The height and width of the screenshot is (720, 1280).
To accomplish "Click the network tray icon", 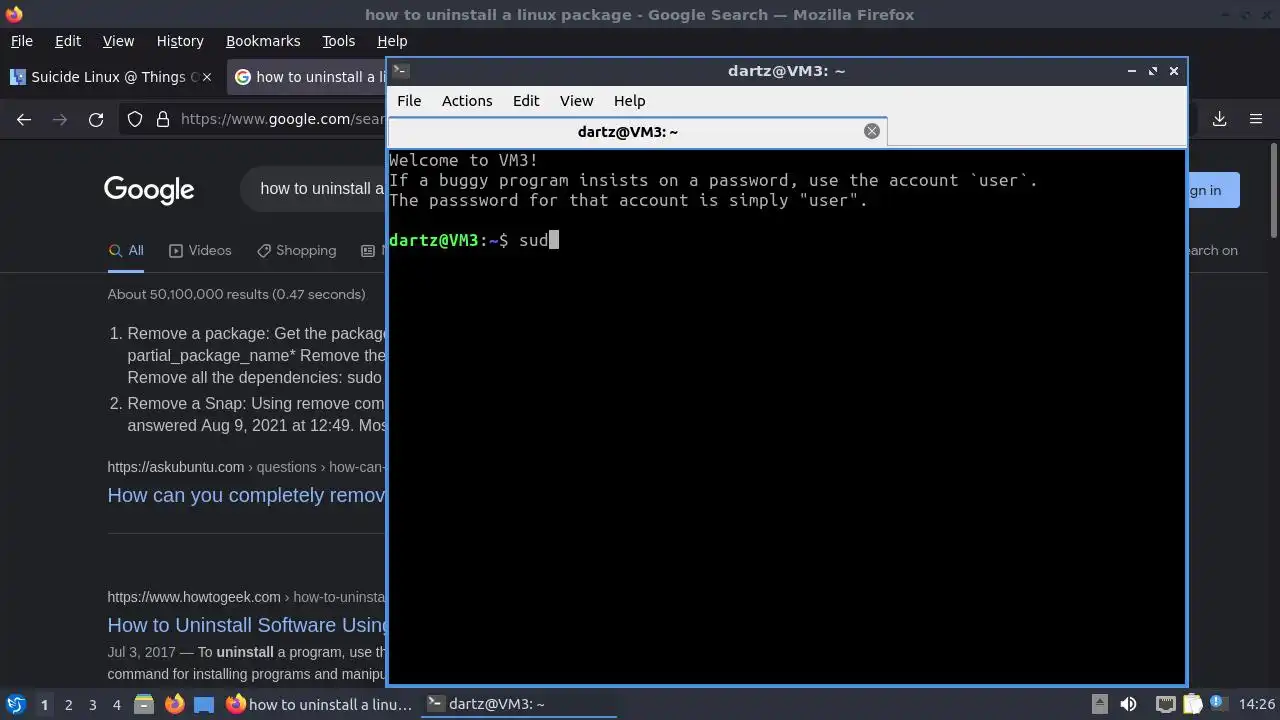I will click(1165, 704).
